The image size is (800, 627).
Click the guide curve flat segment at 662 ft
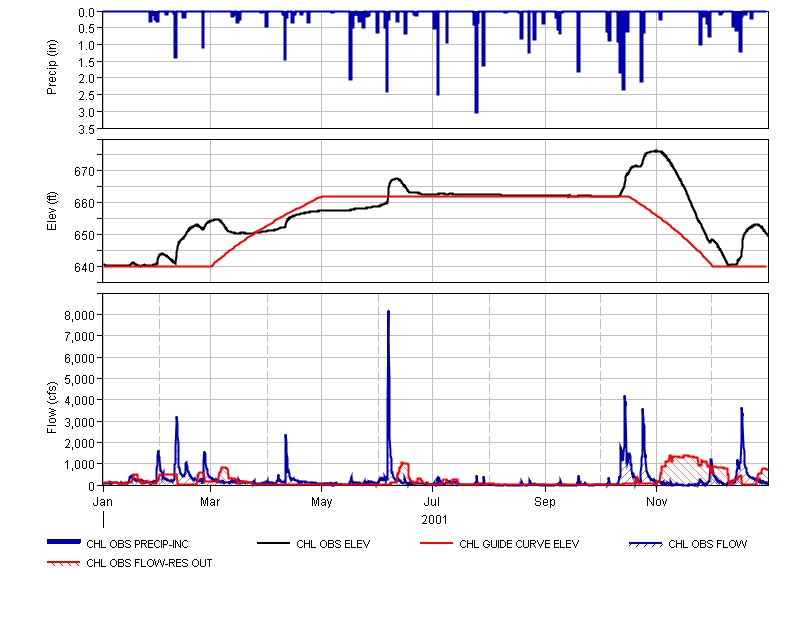coord(474,196)
